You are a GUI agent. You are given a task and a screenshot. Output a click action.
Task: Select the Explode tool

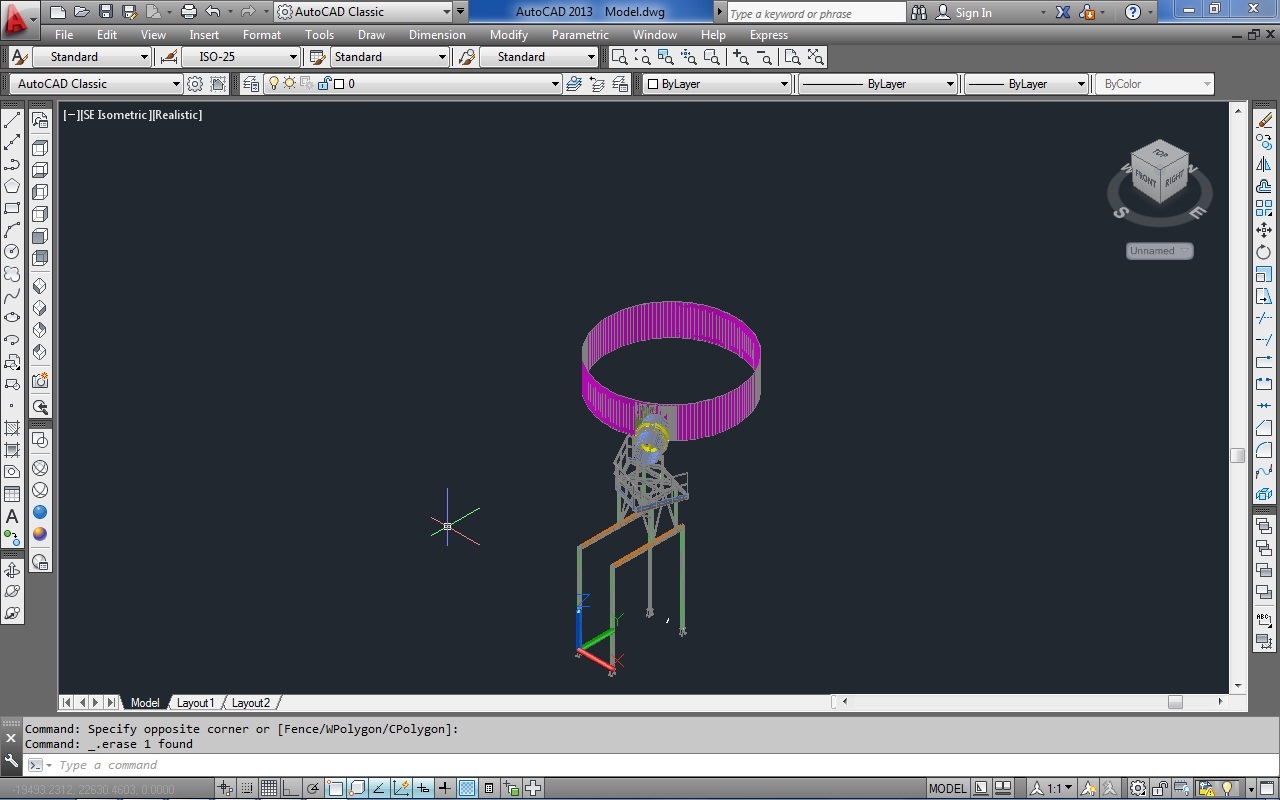click(1264, 494)
